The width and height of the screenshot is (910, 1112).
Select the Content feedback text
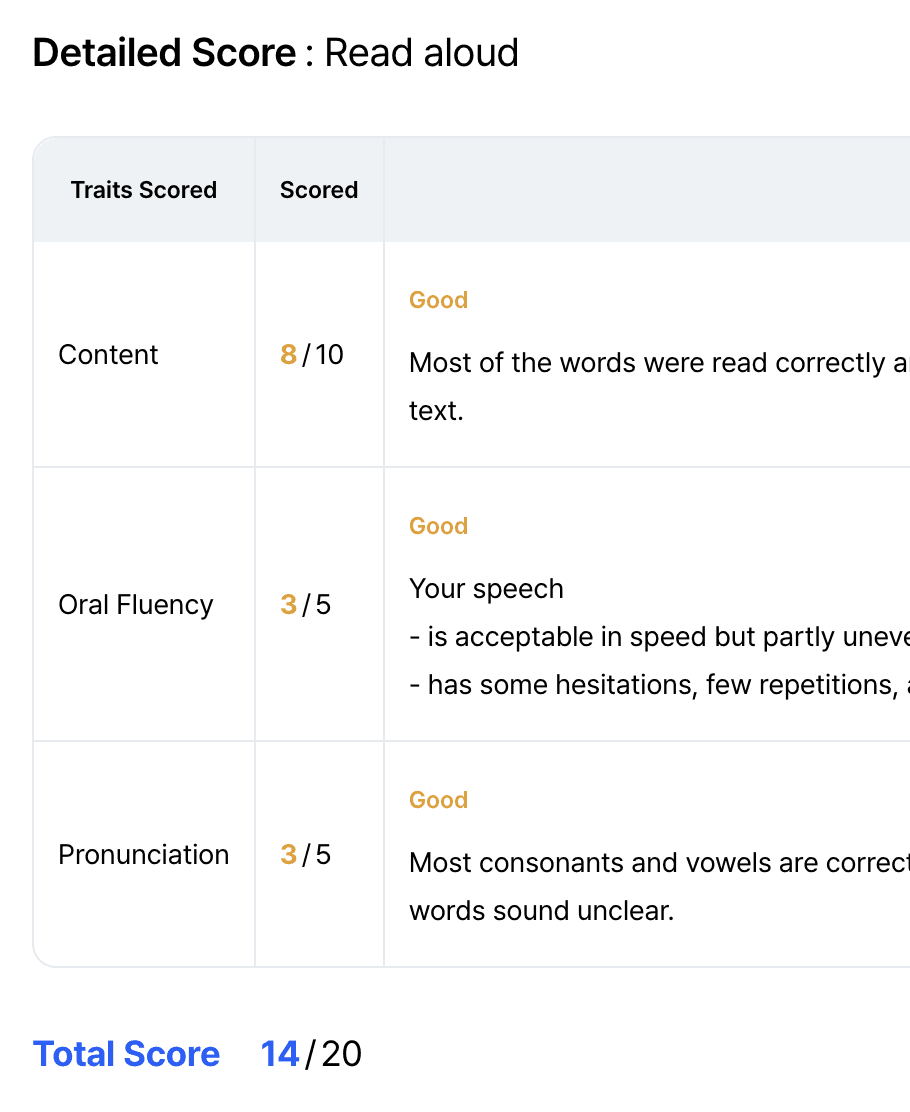pos(660,387)
